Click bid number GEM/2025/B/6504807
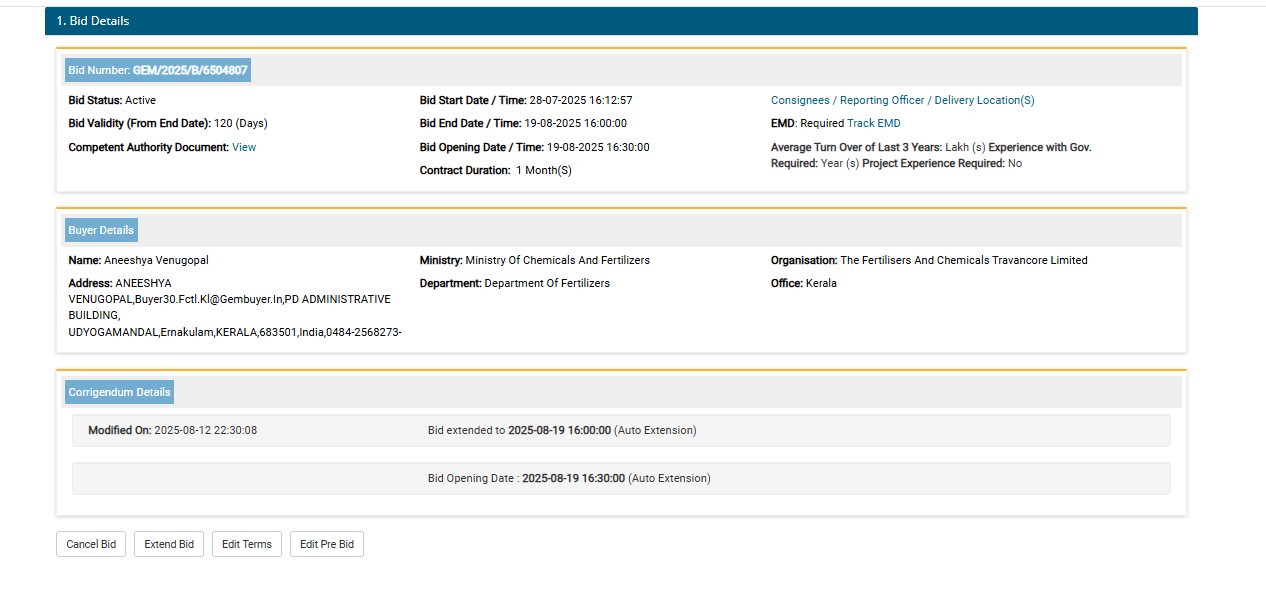1266x596 pixels. tap(190, 70)
